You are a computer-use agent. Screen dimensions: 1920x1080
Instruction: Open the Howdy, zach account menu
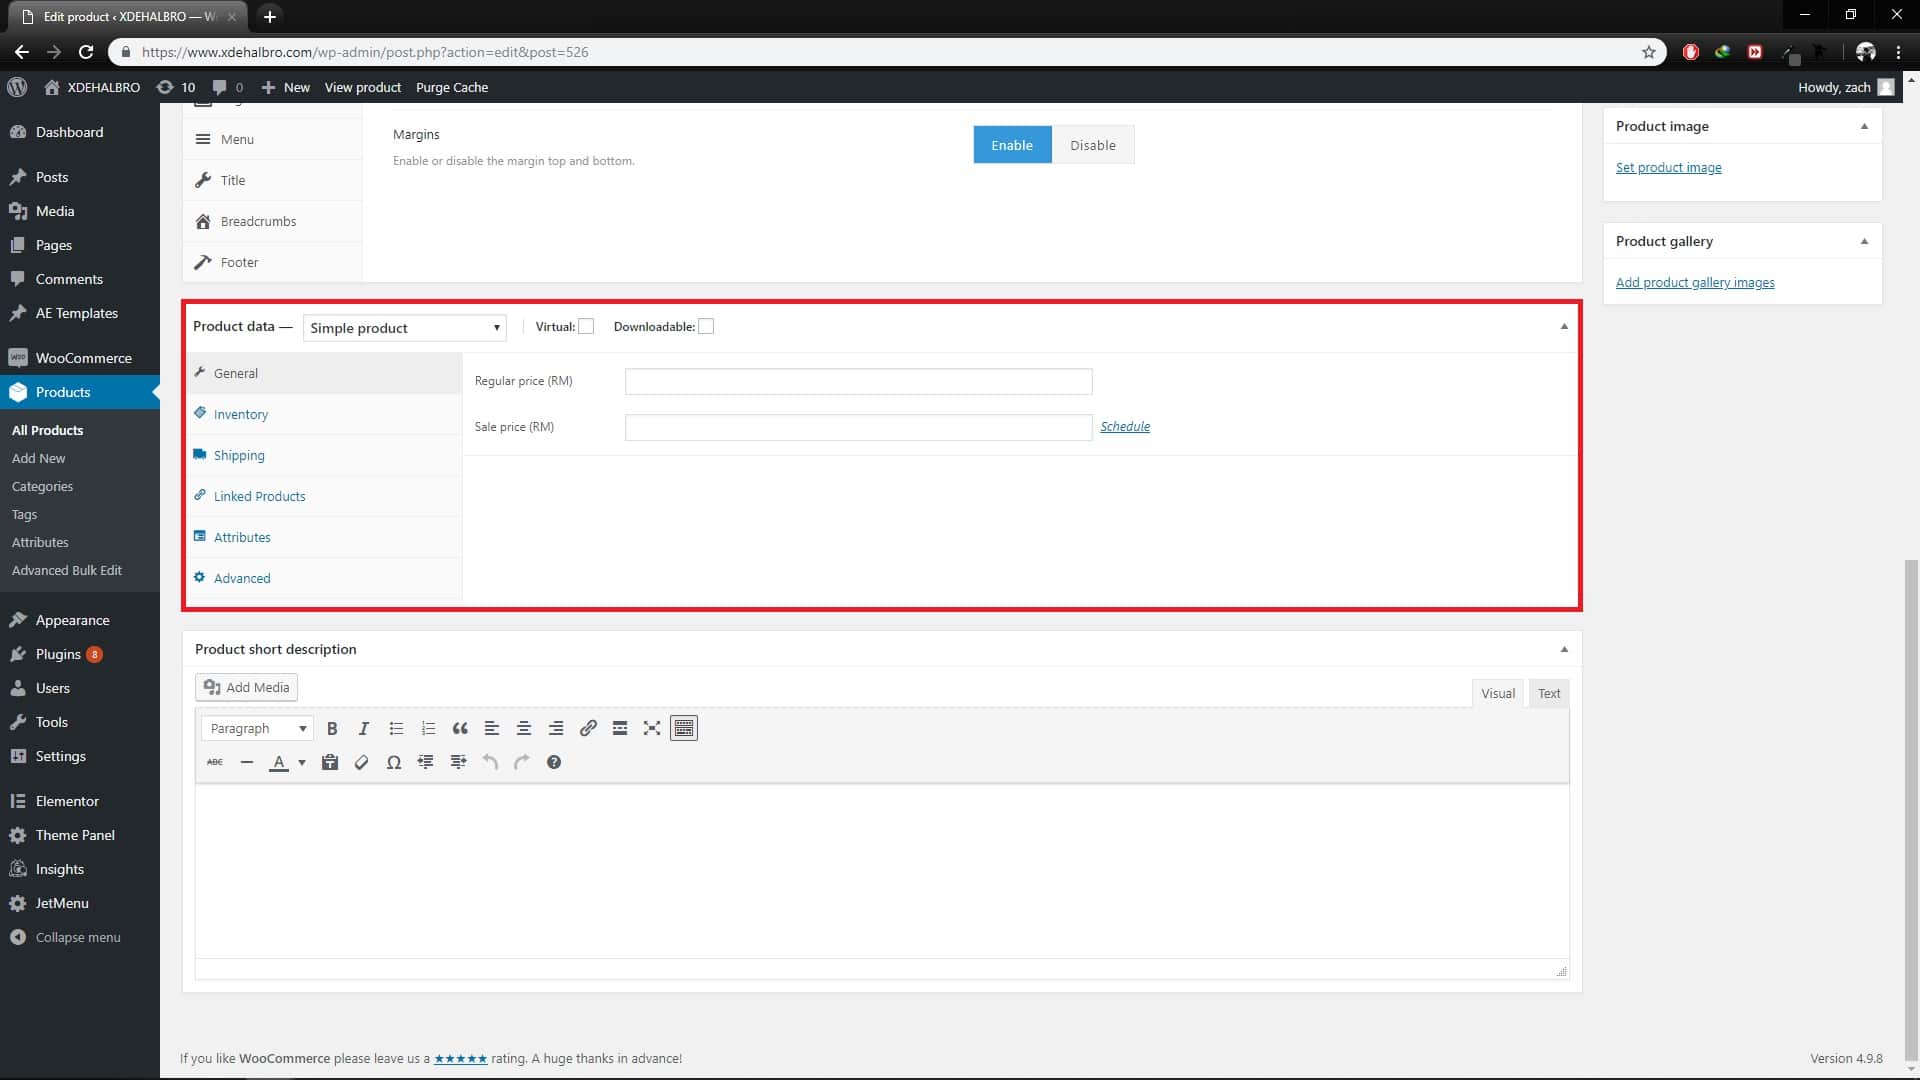1846,87
